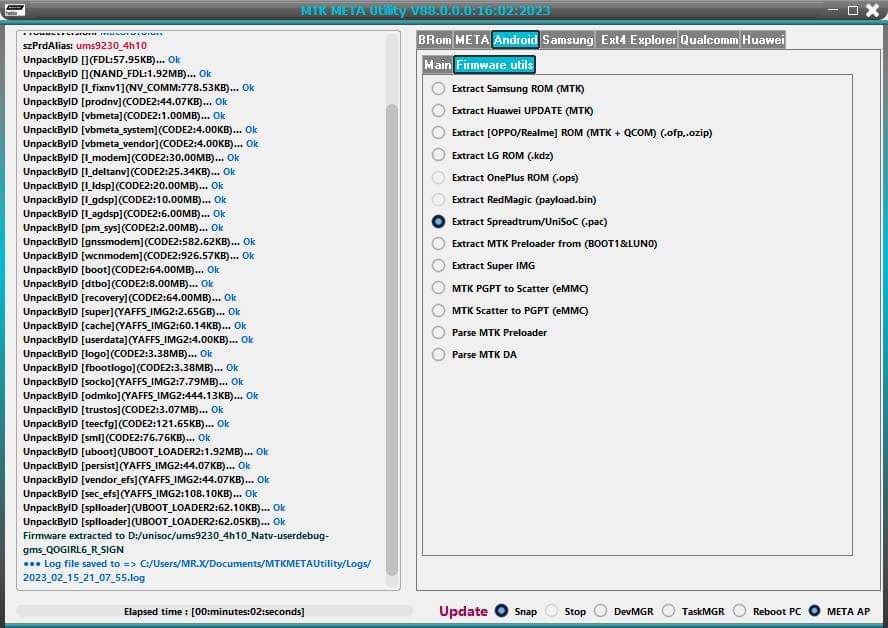Viewport: 888px width, 628px height.
Task: Click the UnpackByID [prodnv] log line
Action: click(x=125, y=101)
